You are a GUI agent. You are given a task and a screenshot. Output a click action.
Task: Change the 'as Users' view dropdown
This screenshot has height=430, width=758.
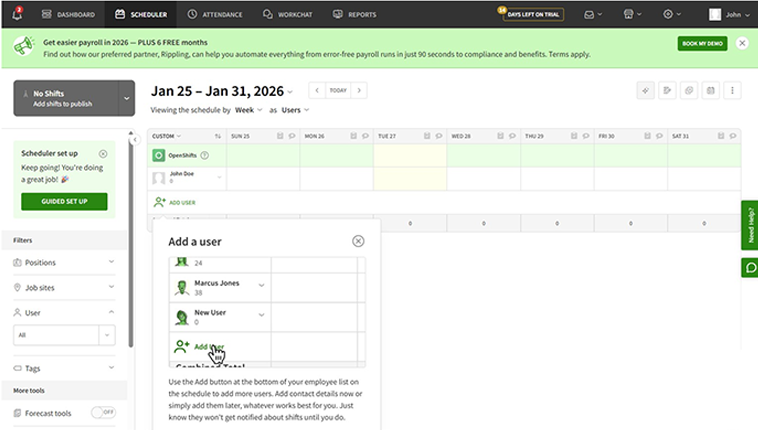click(295, 110)
